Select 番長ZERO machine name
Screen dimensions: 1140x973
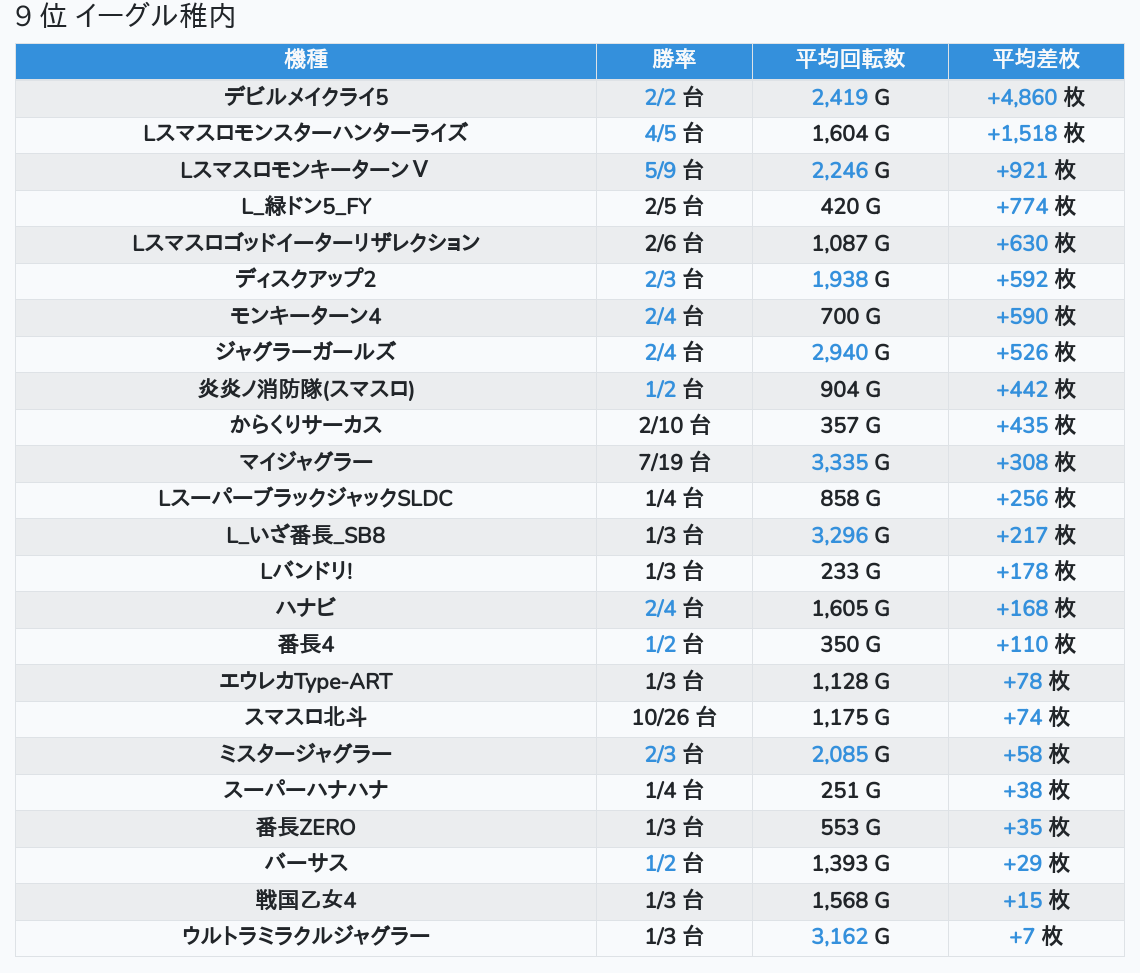pyautogui.click(x=306, y=828)
